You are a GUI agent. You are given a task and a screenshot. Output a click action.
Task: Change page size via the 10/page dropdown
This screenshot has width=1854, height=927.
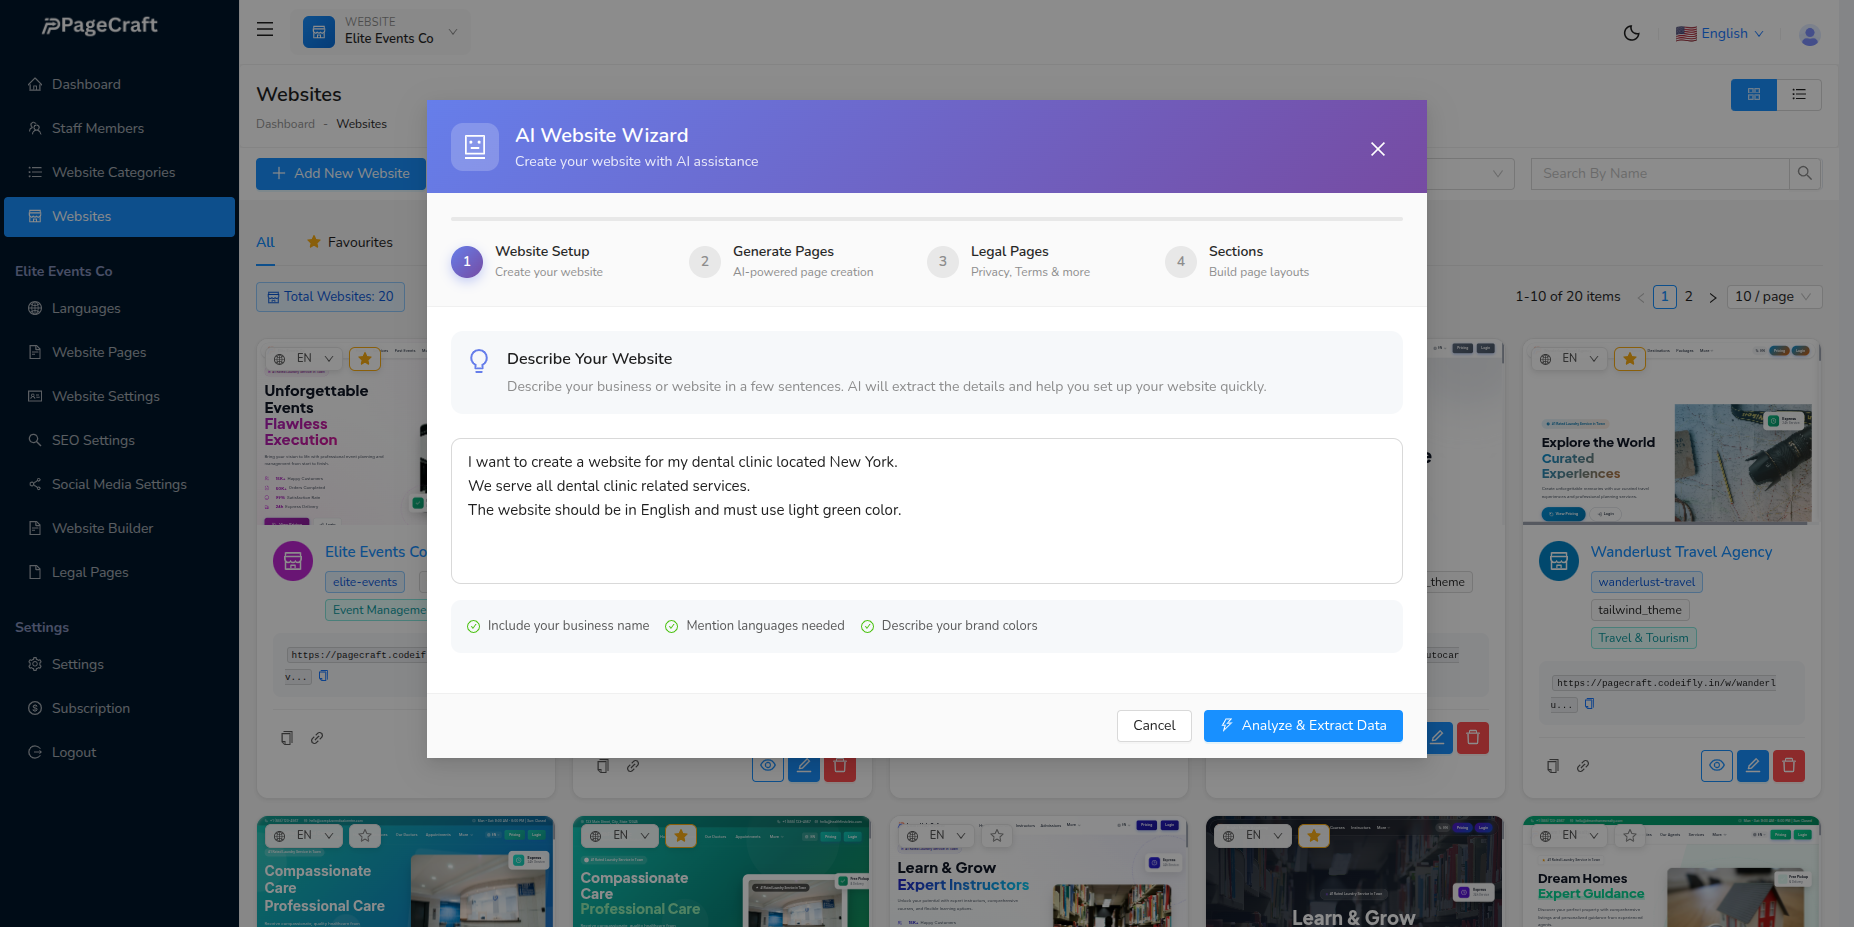tap(1773, 296)
